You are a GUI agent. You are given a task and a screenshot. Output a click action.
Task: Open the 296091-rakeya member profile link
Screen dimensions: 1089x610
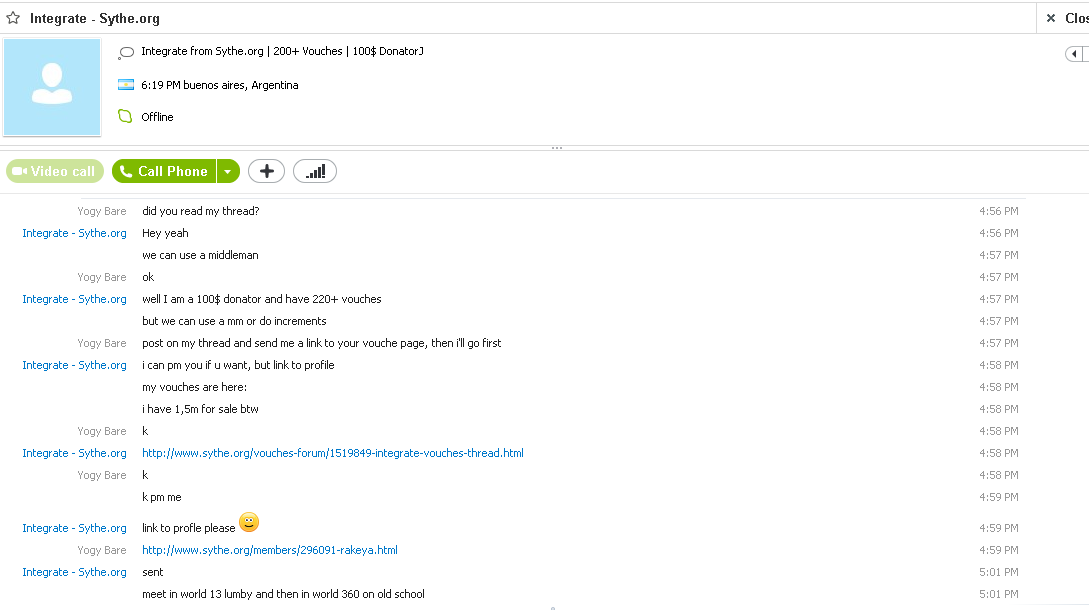tap(269, 550)
